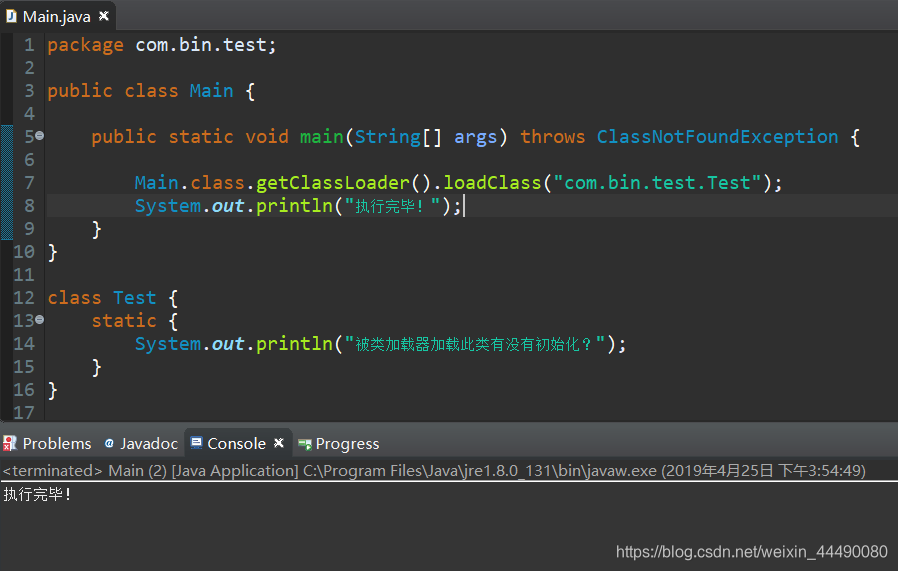The height and width of the screenshot is (571, 898).
Task: Click the Console monitor icon
Action: click(196, 443)
